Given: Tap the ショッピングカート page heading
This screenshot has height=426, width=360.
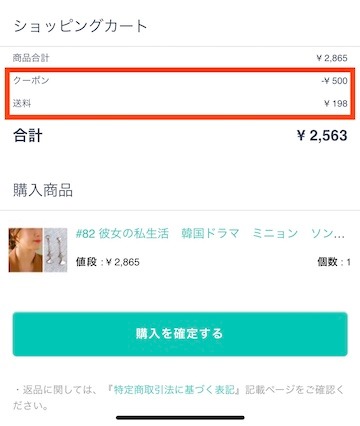Looking at the screenshot, I should tap(80, 26).
